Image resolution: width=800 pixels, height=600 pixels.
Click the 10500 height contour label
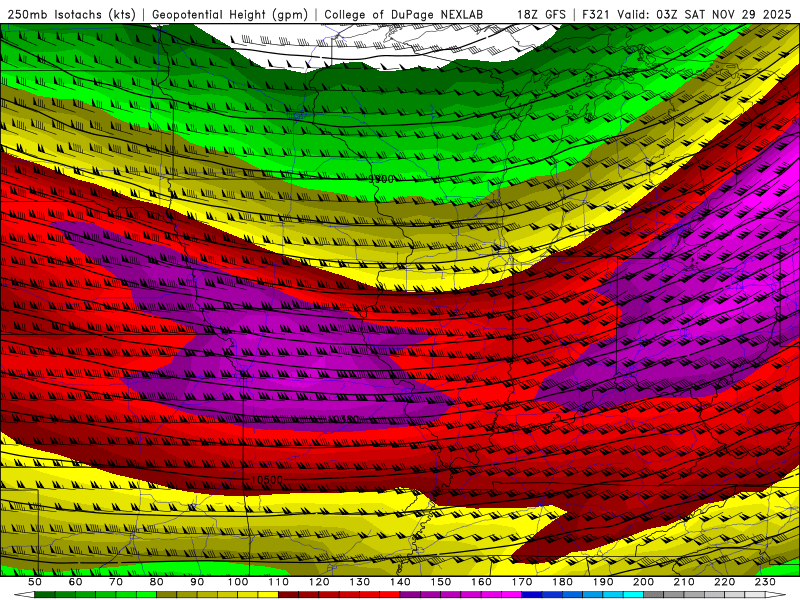point(266,480)
